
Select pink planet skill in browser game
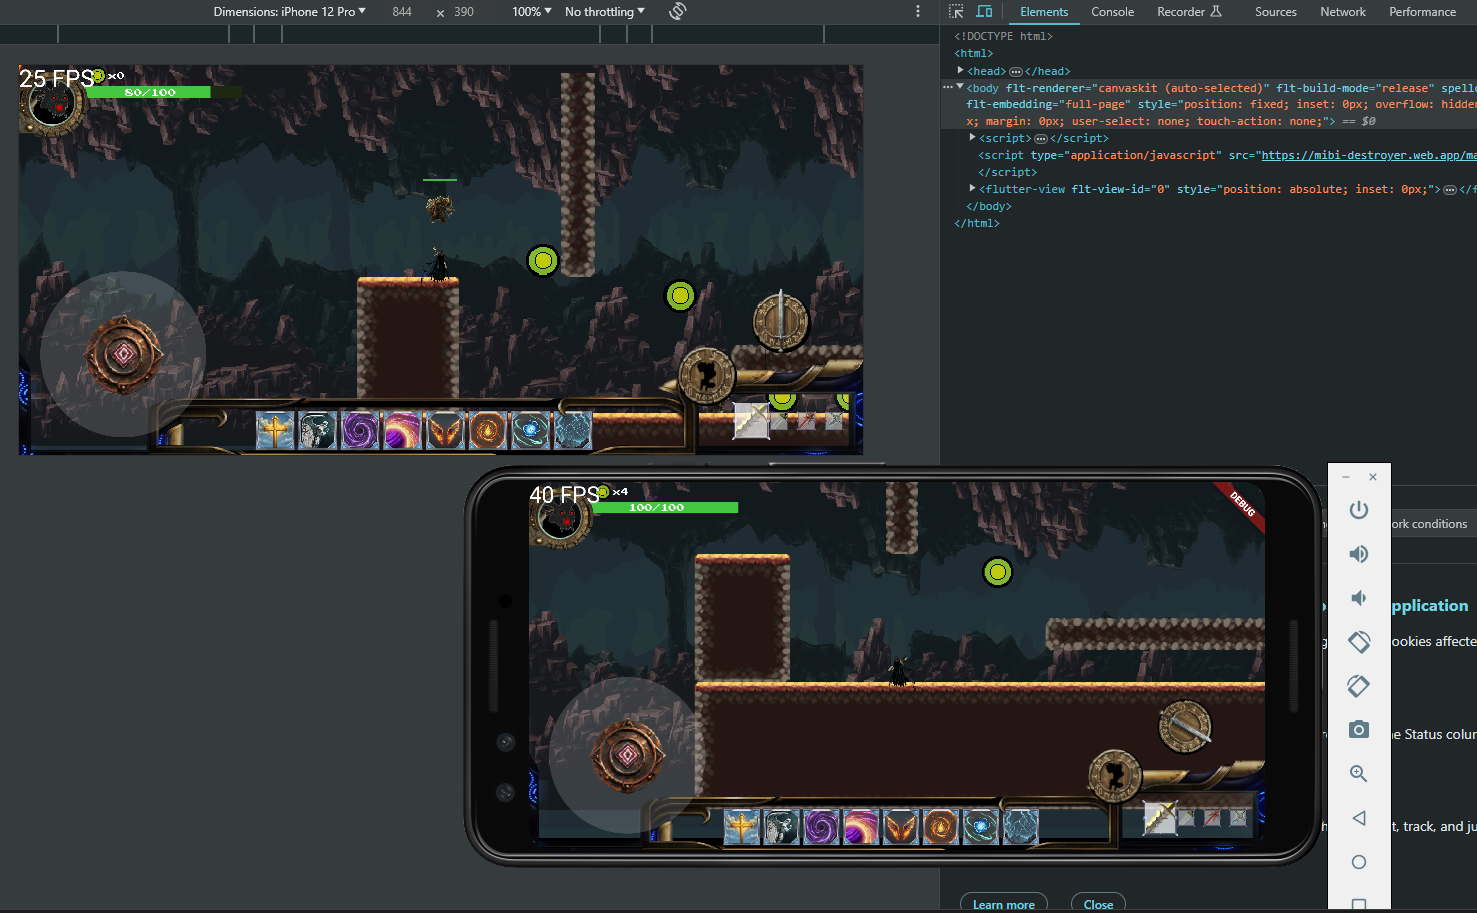click(403, 431)
